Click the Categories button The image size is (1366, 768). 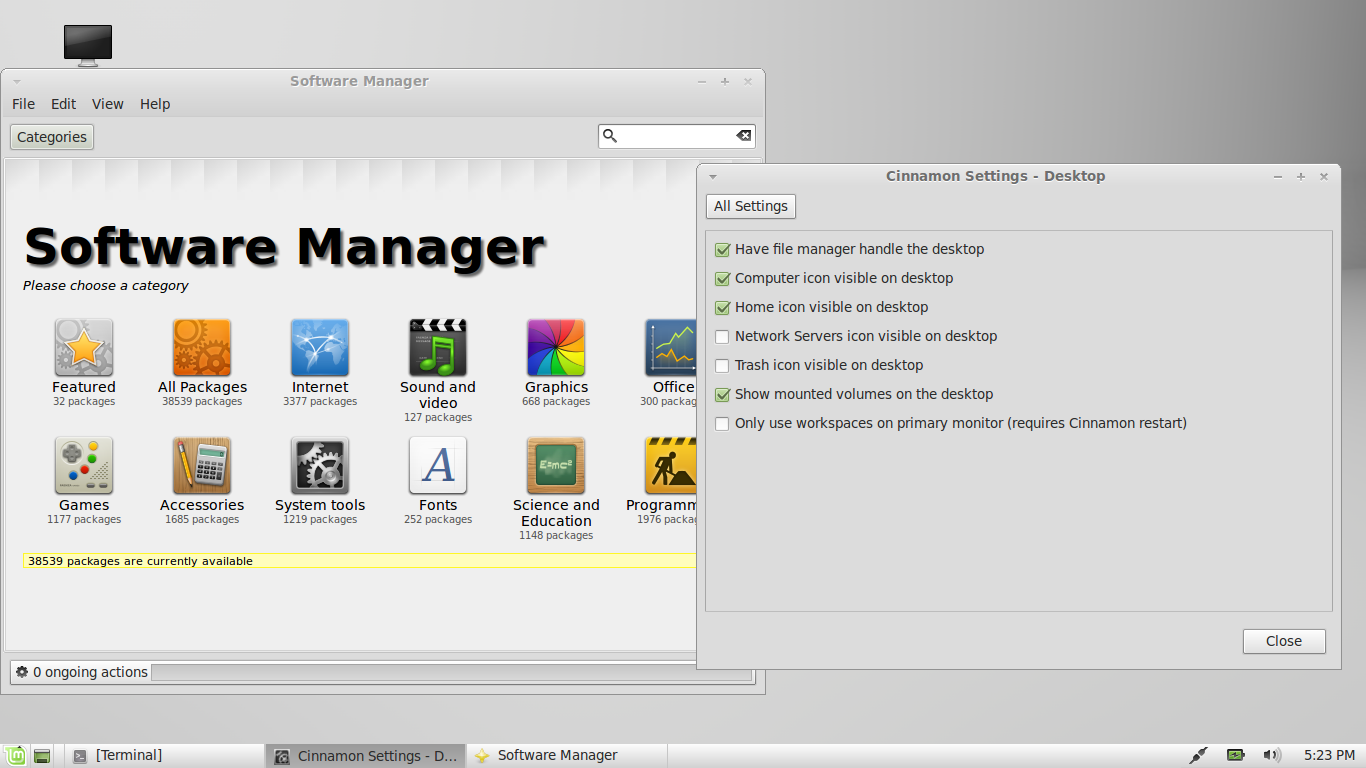point(52,137)
